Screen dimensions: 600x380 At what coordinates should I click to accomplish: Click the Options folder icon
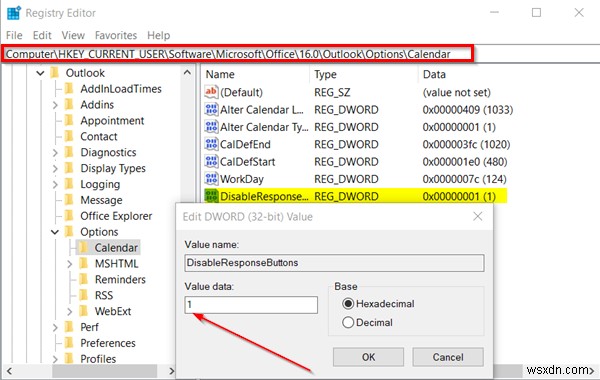[69, 232]
